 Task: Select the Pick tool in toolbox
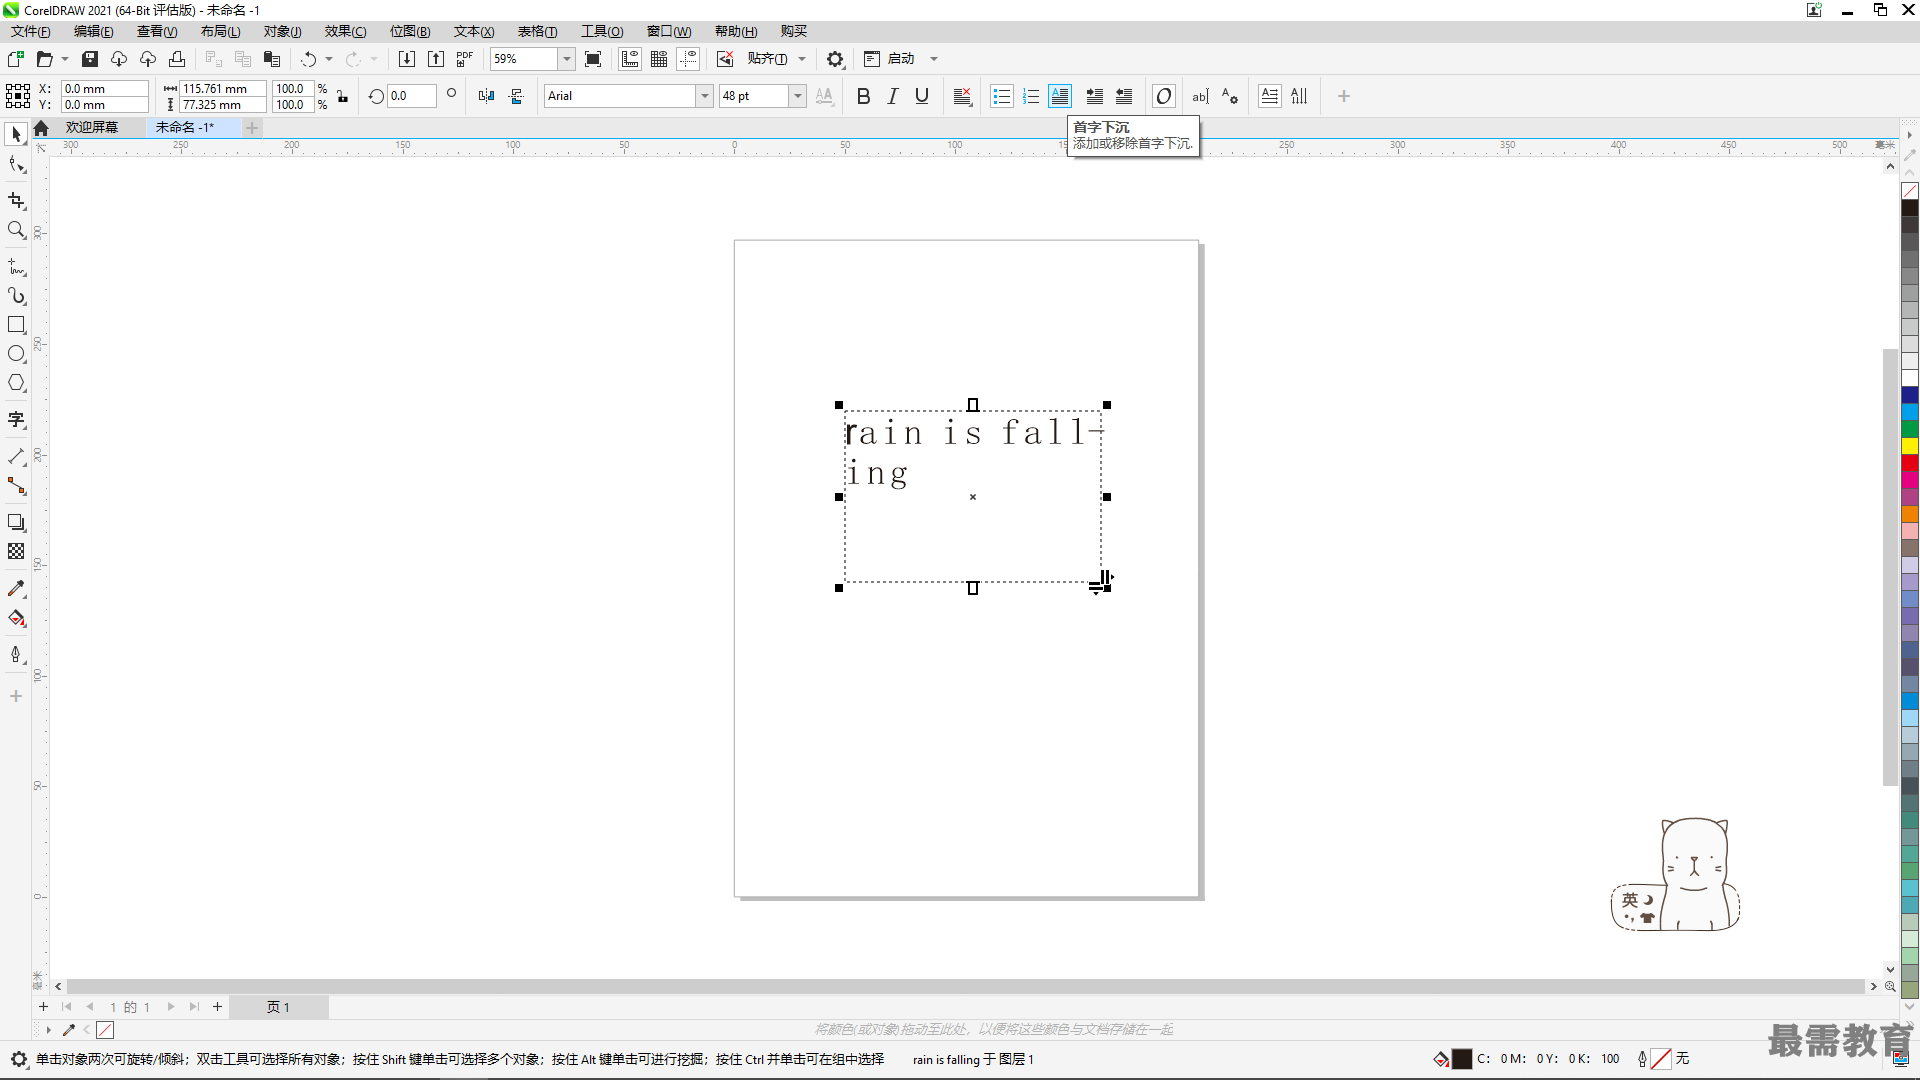click(x=16, y=134)
